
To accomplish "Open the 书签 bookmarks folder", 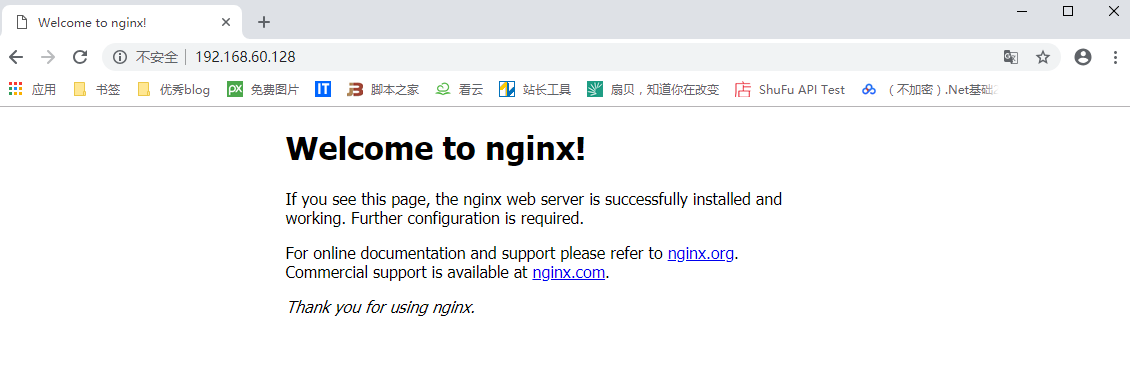I will [97, 89].
